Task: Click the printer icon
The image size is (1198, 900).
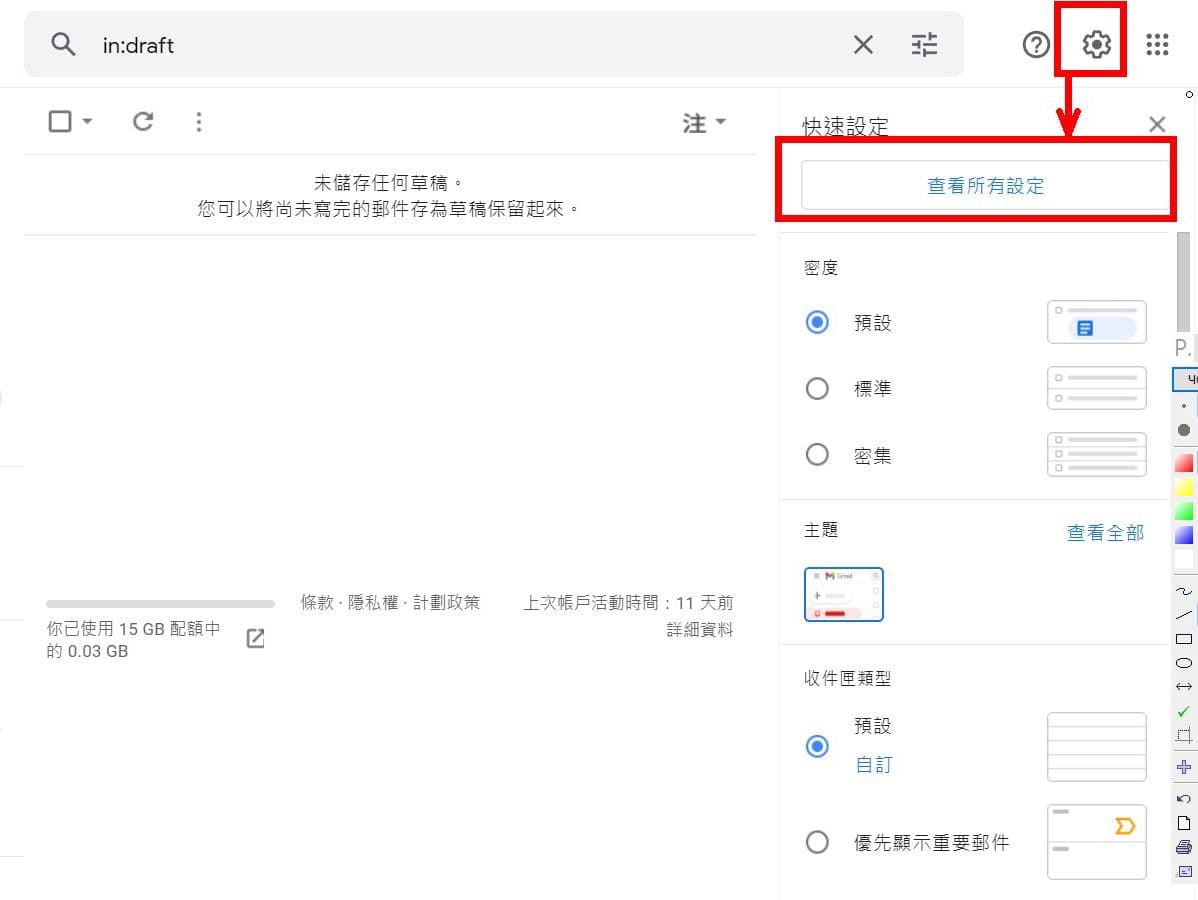Action: coord(1183,847)
